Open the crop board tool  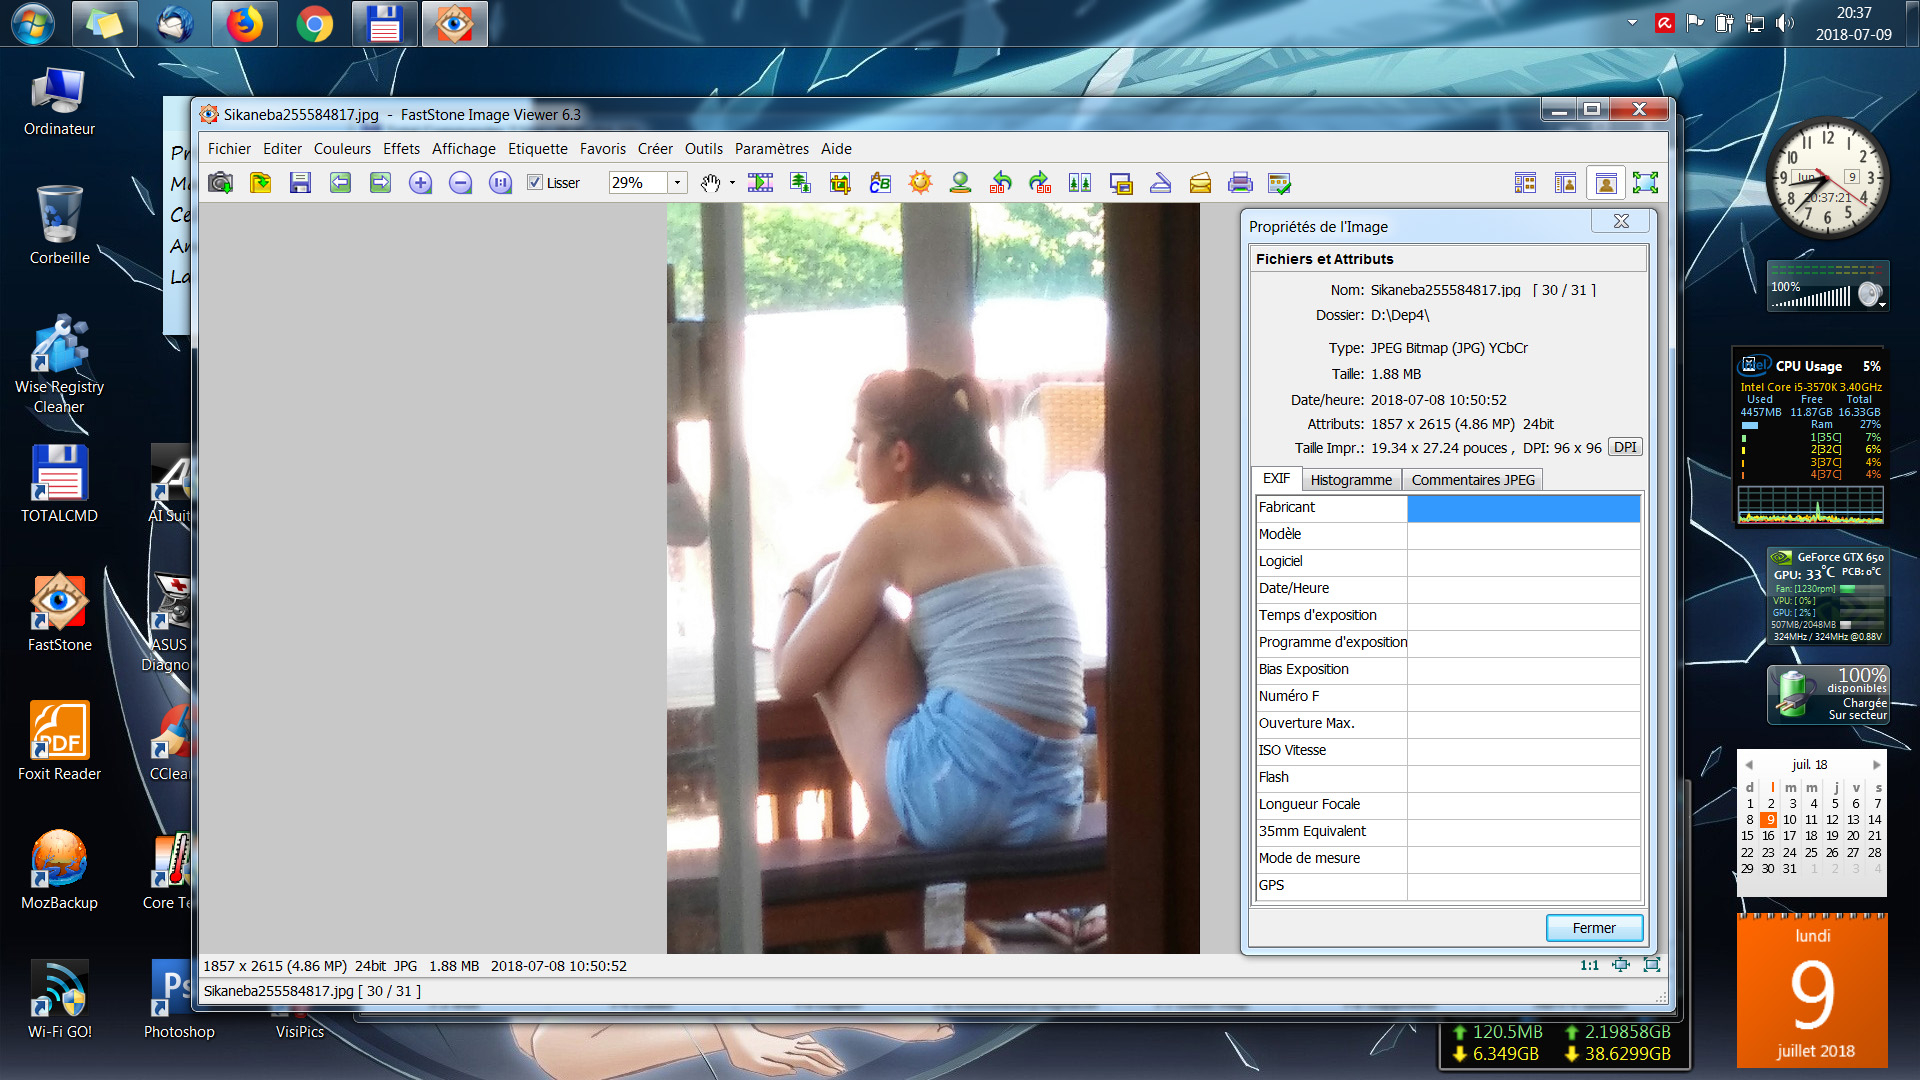coord(840,183)
